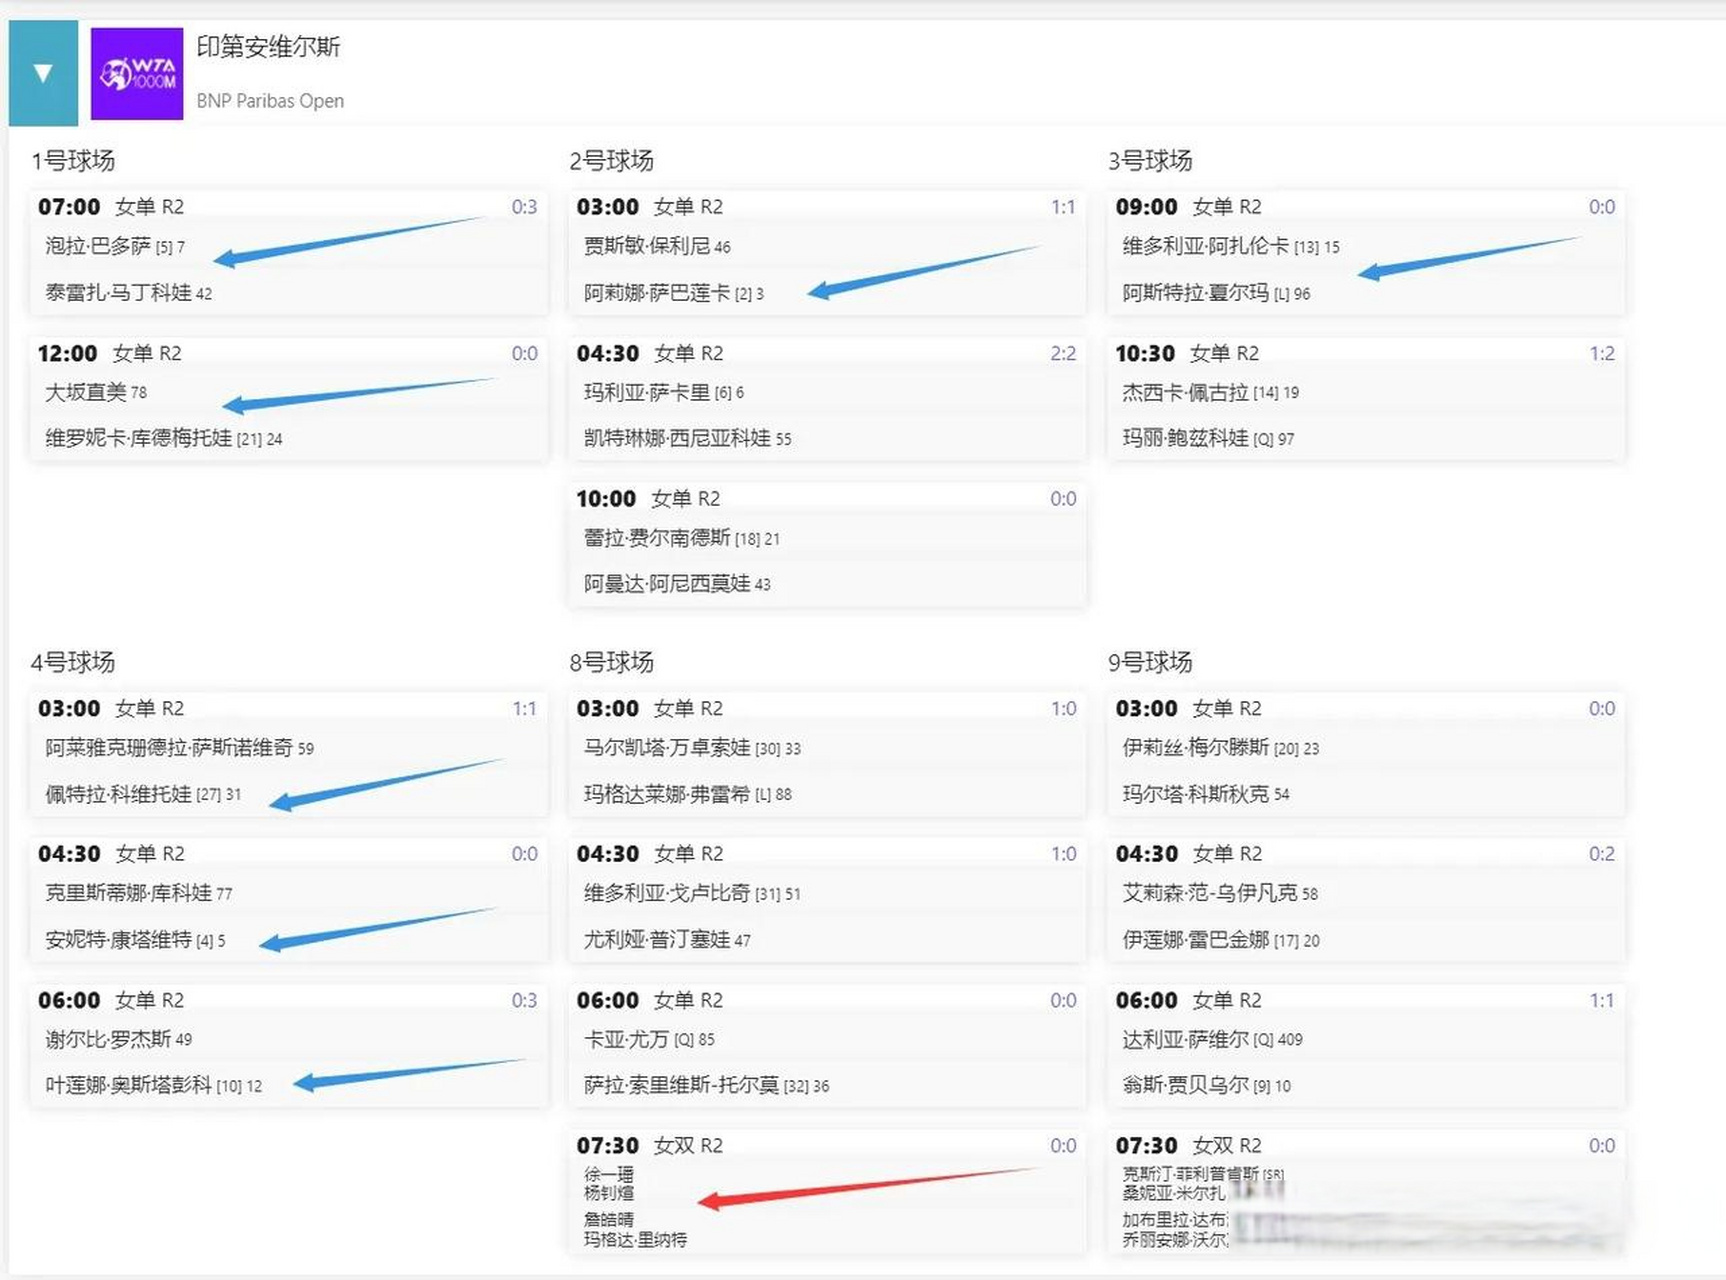
Task: Collapse the 印第安维尔斯 tournament section arrow
Action: (x=43, y=73)
